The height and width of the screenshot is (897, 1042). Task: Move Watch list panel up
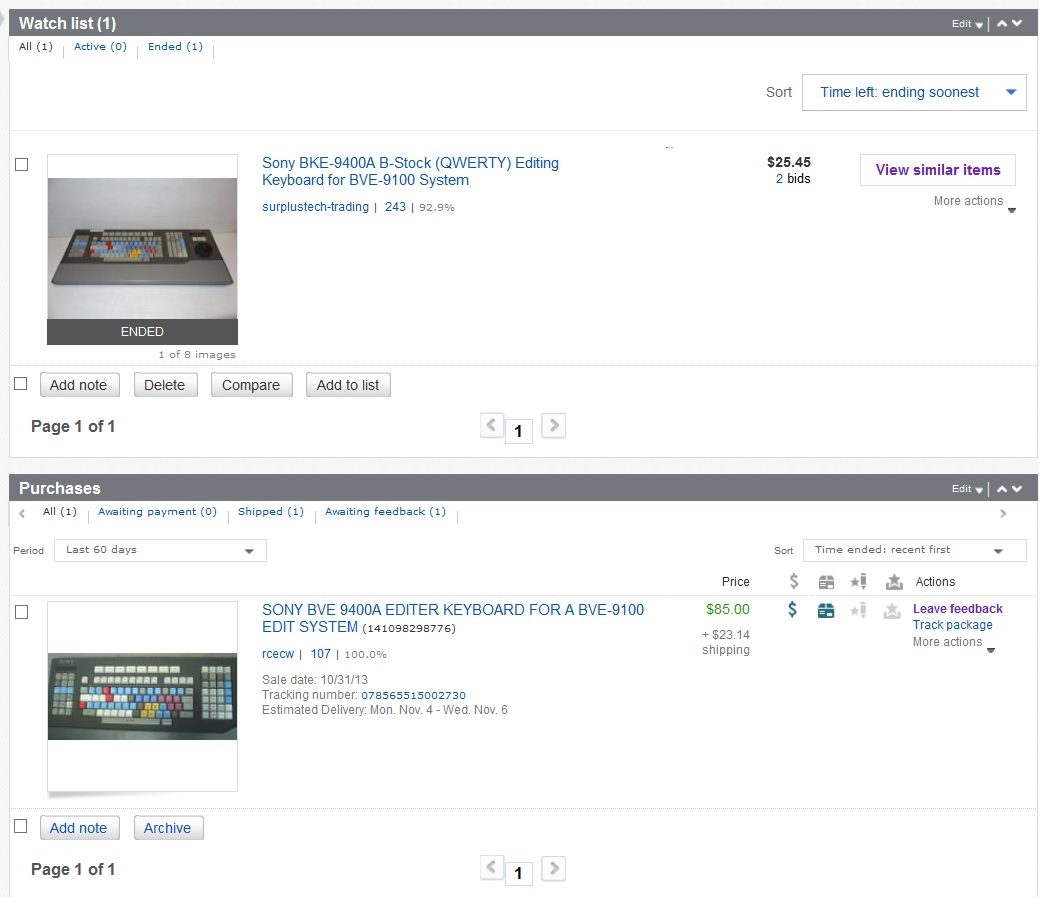coord(1002,23)
